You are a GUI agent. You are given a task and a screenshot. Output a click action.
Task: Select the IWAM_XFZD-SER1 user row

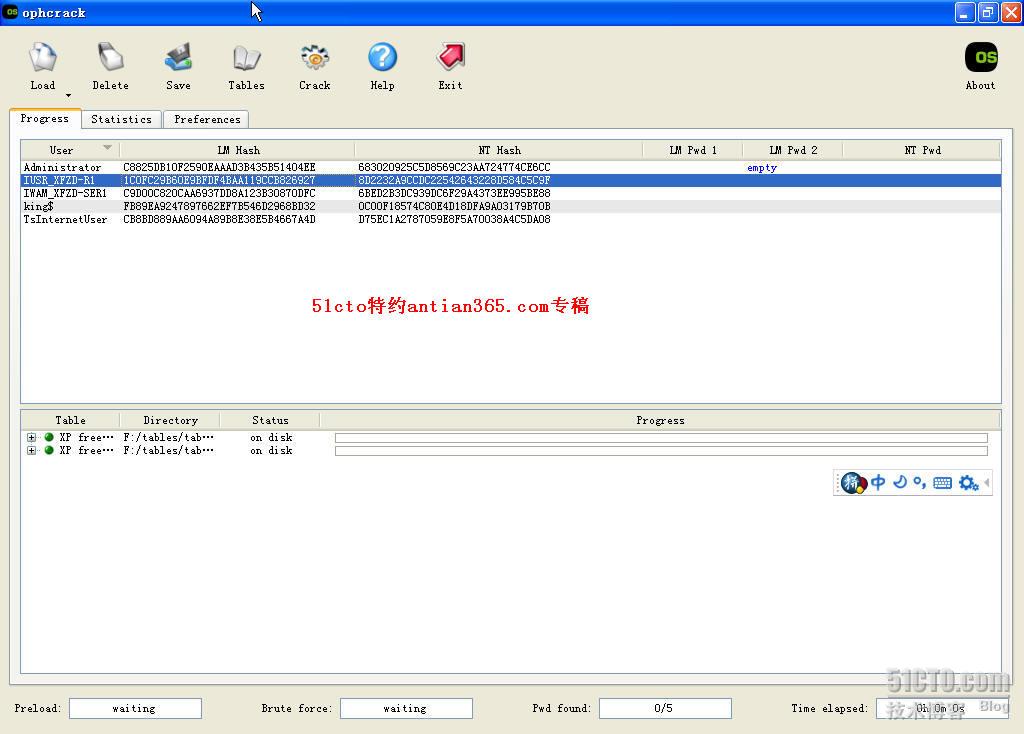point(511,193)
